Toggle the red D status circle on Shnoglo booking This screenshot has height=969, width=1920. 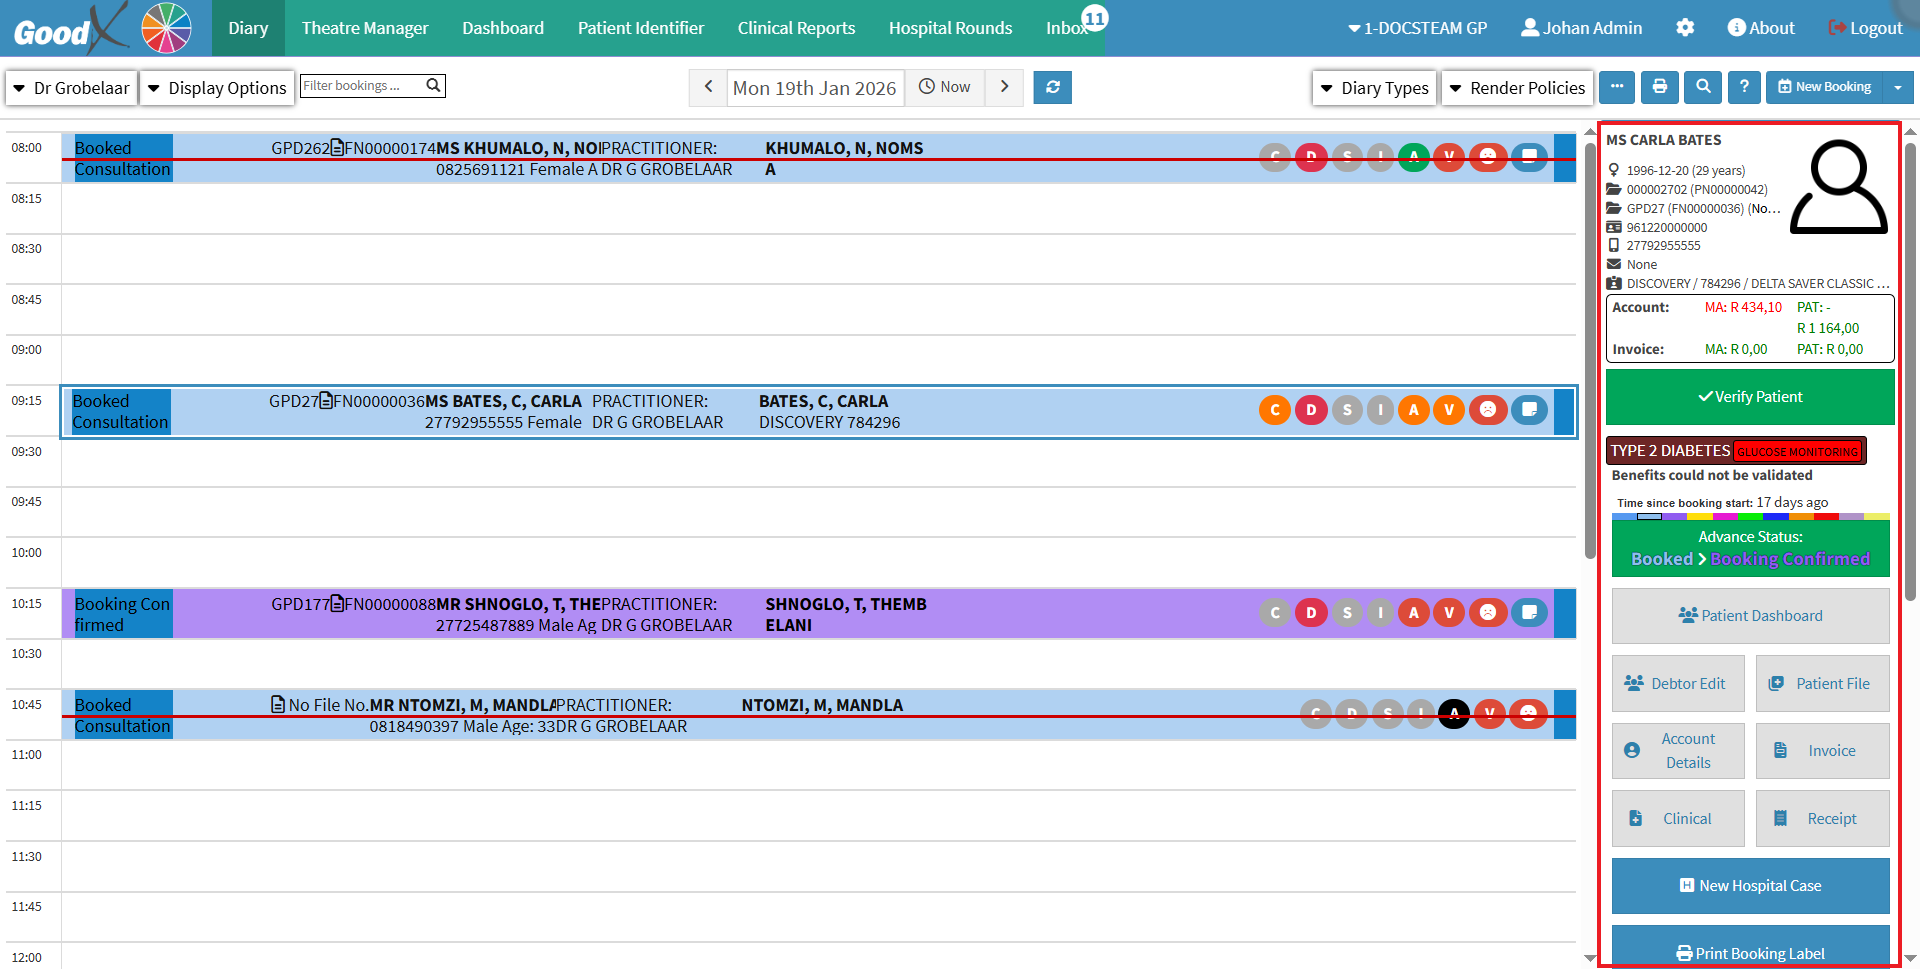coord(1311,613)
